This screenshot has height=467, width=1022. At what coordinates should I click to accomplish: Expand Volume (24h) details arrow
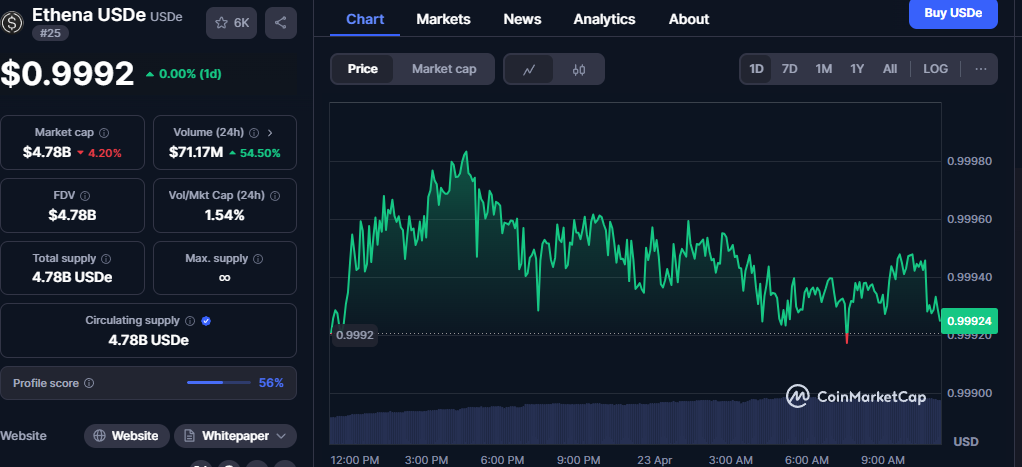[x=270, y=133]
